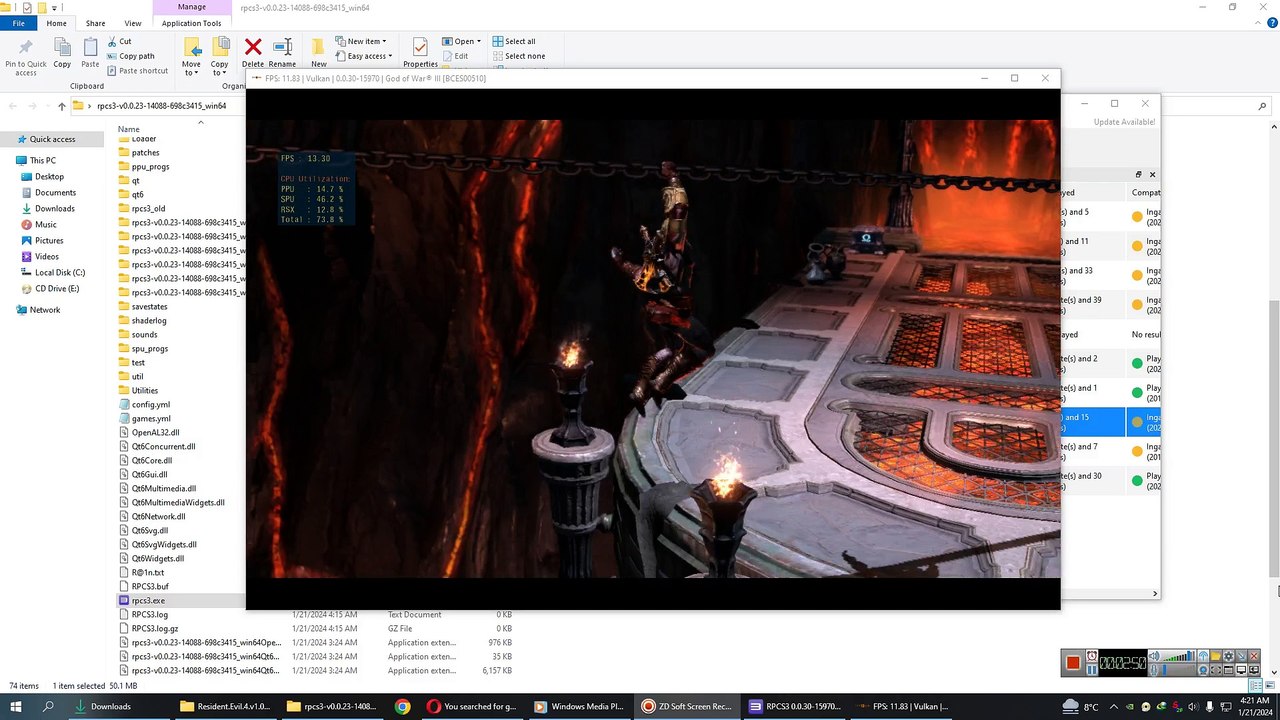Switch to the Home ribbon tab
This screenshot has height=720, width=1280.
(x=57, y=23)
